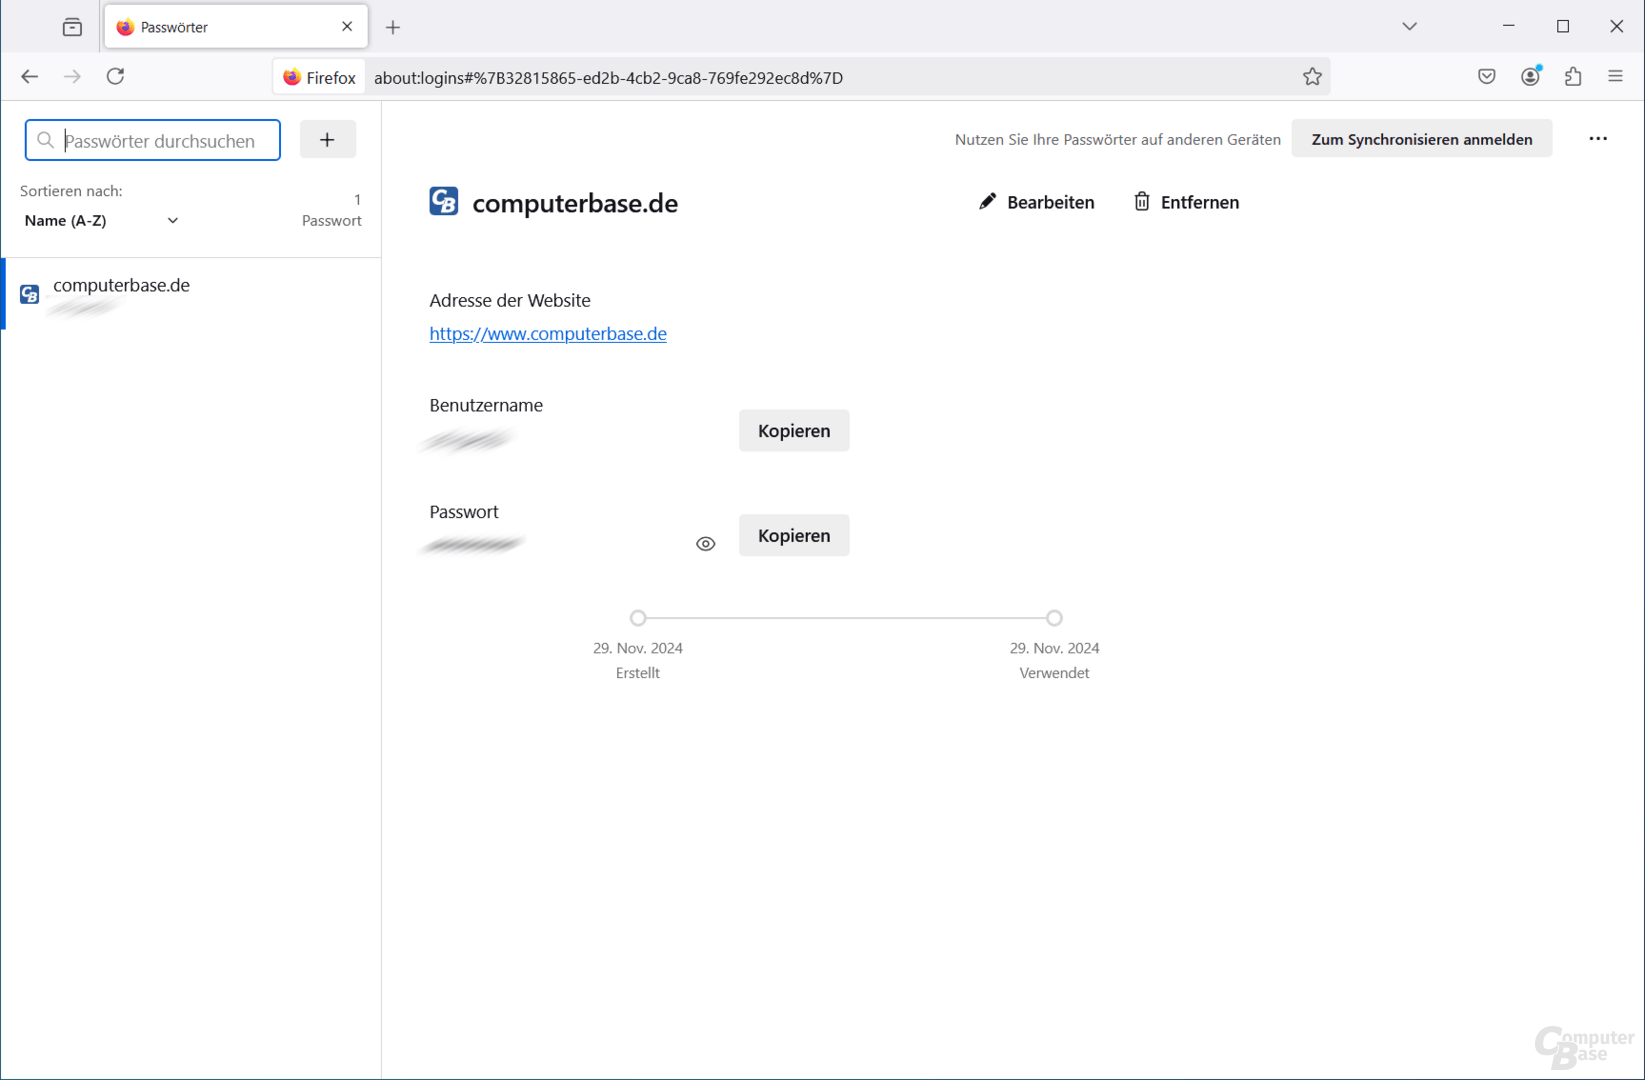Viewport: 1645px width, 1080px height.
Task: Click the 'Adresse der Website' label
Action: [x=510, y=300]
